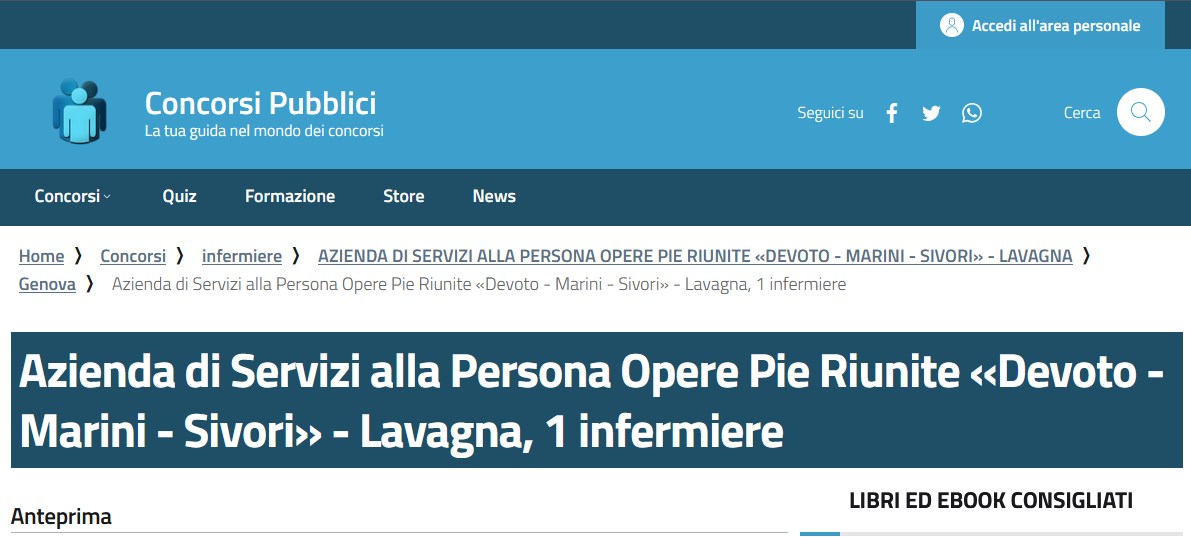Click the Concorsi Pubblici people logo
The height and width of the screenshot is (537, 1191).
pos(79,110)
